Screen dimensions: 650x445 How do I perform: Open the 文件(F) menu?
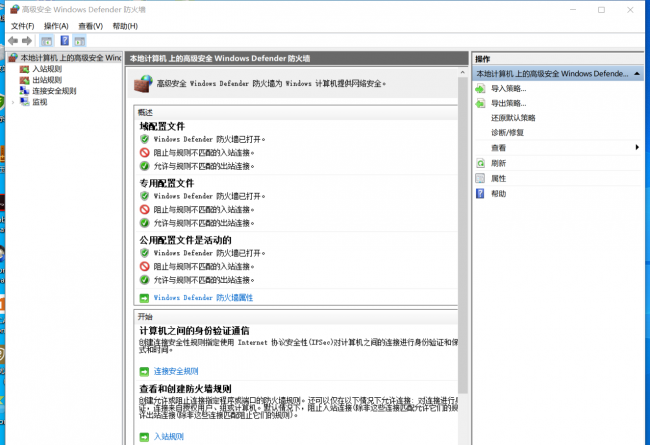22,26
